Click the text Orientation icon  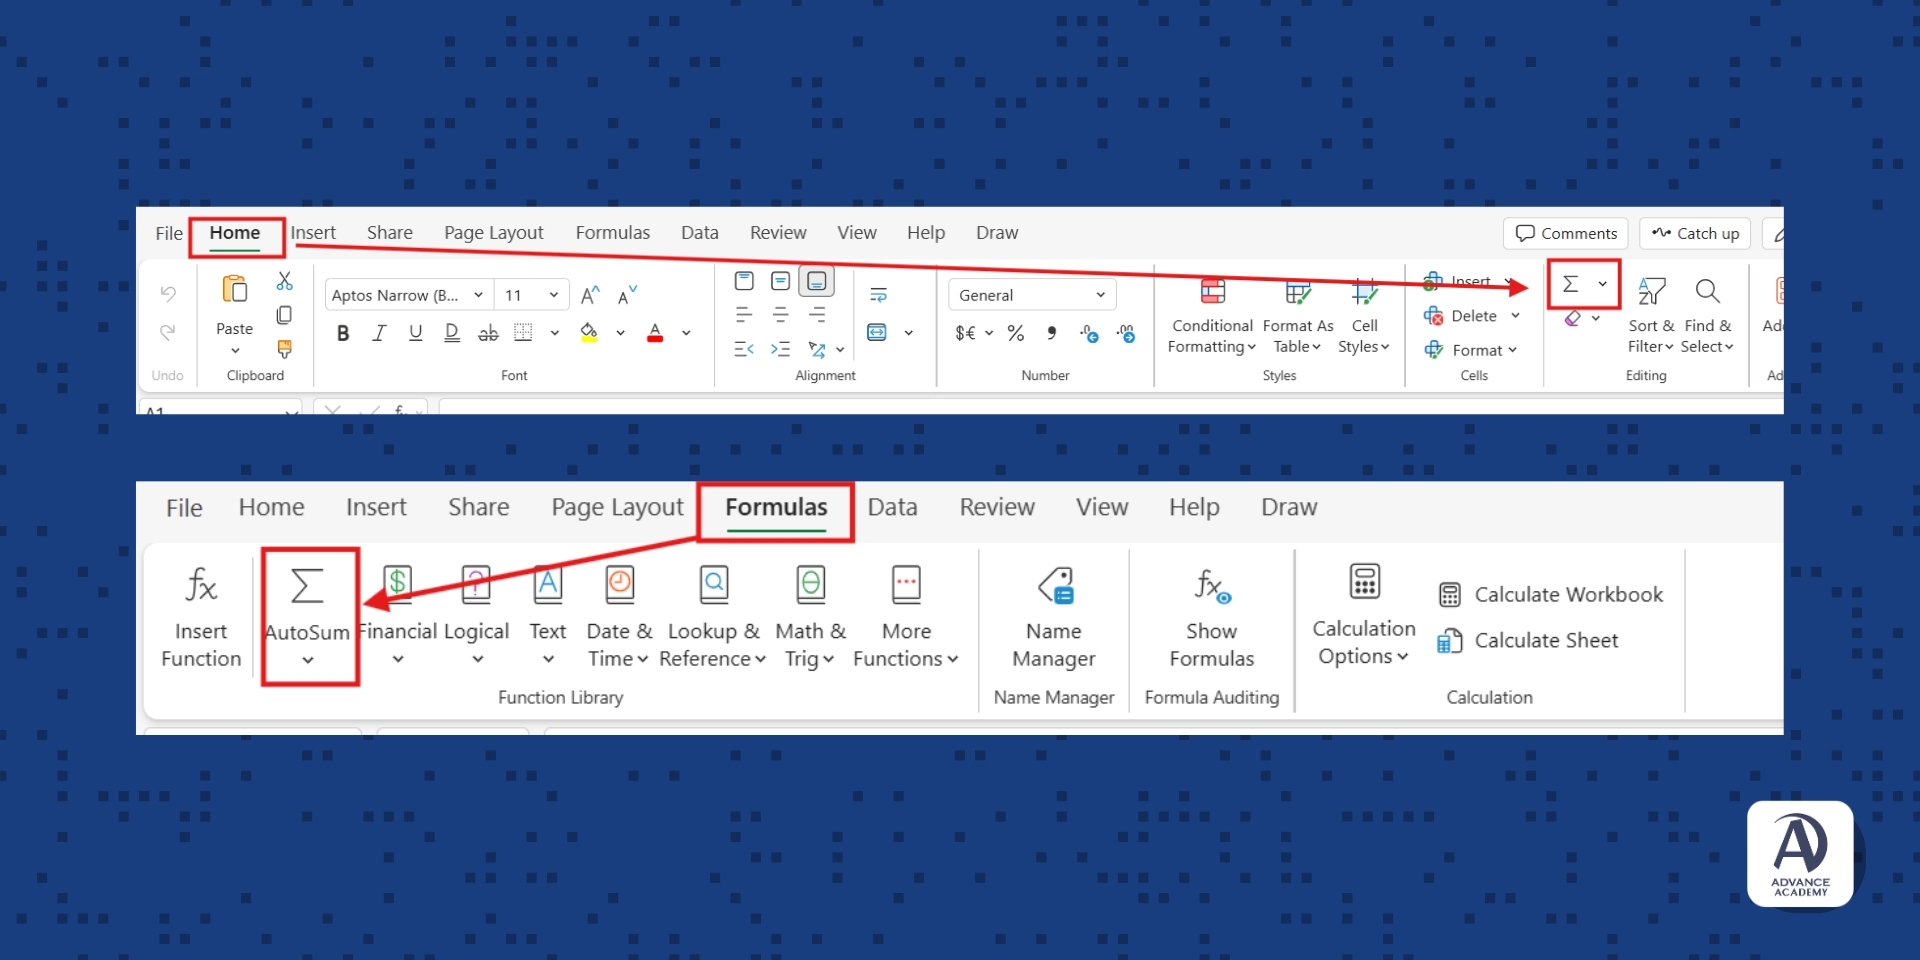click(817, 349)
